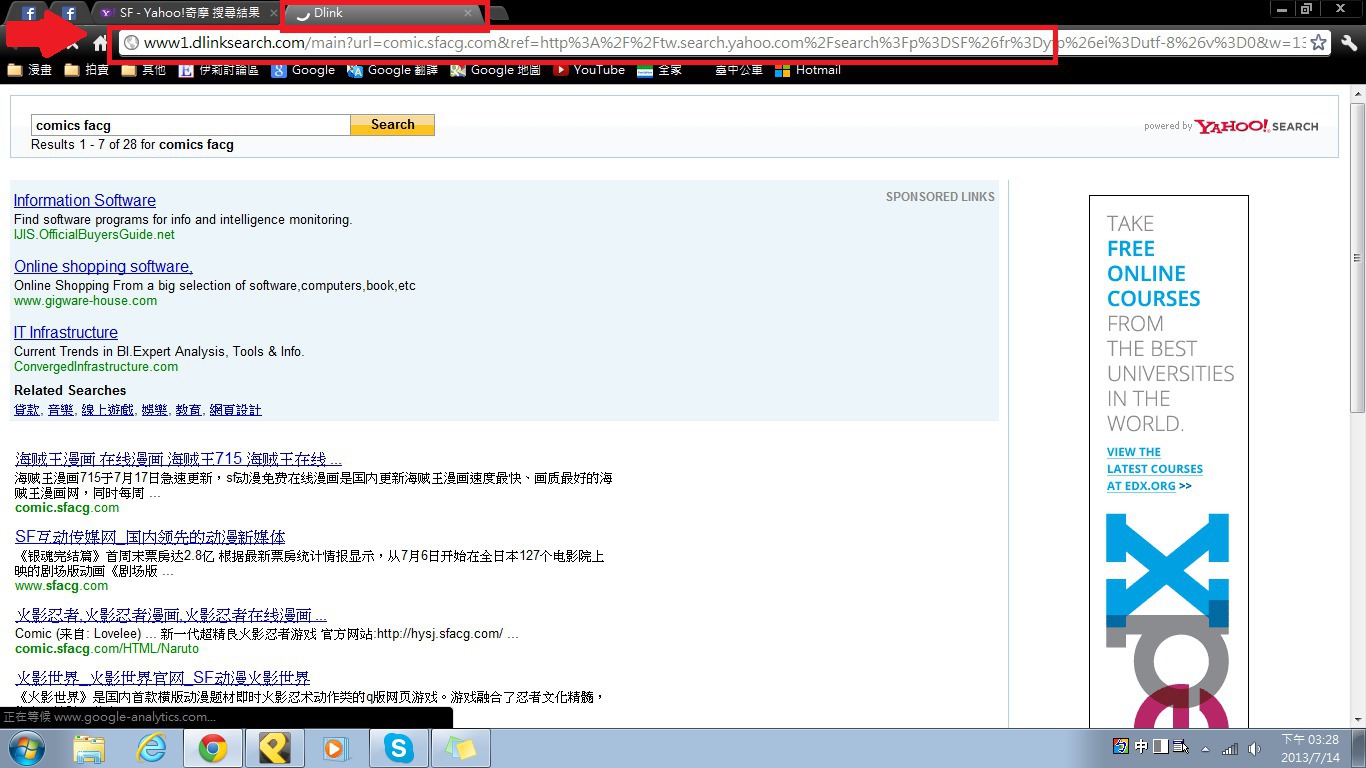
Task: Click the www.sfacg.com result URL text
Action: pos(61,586)
